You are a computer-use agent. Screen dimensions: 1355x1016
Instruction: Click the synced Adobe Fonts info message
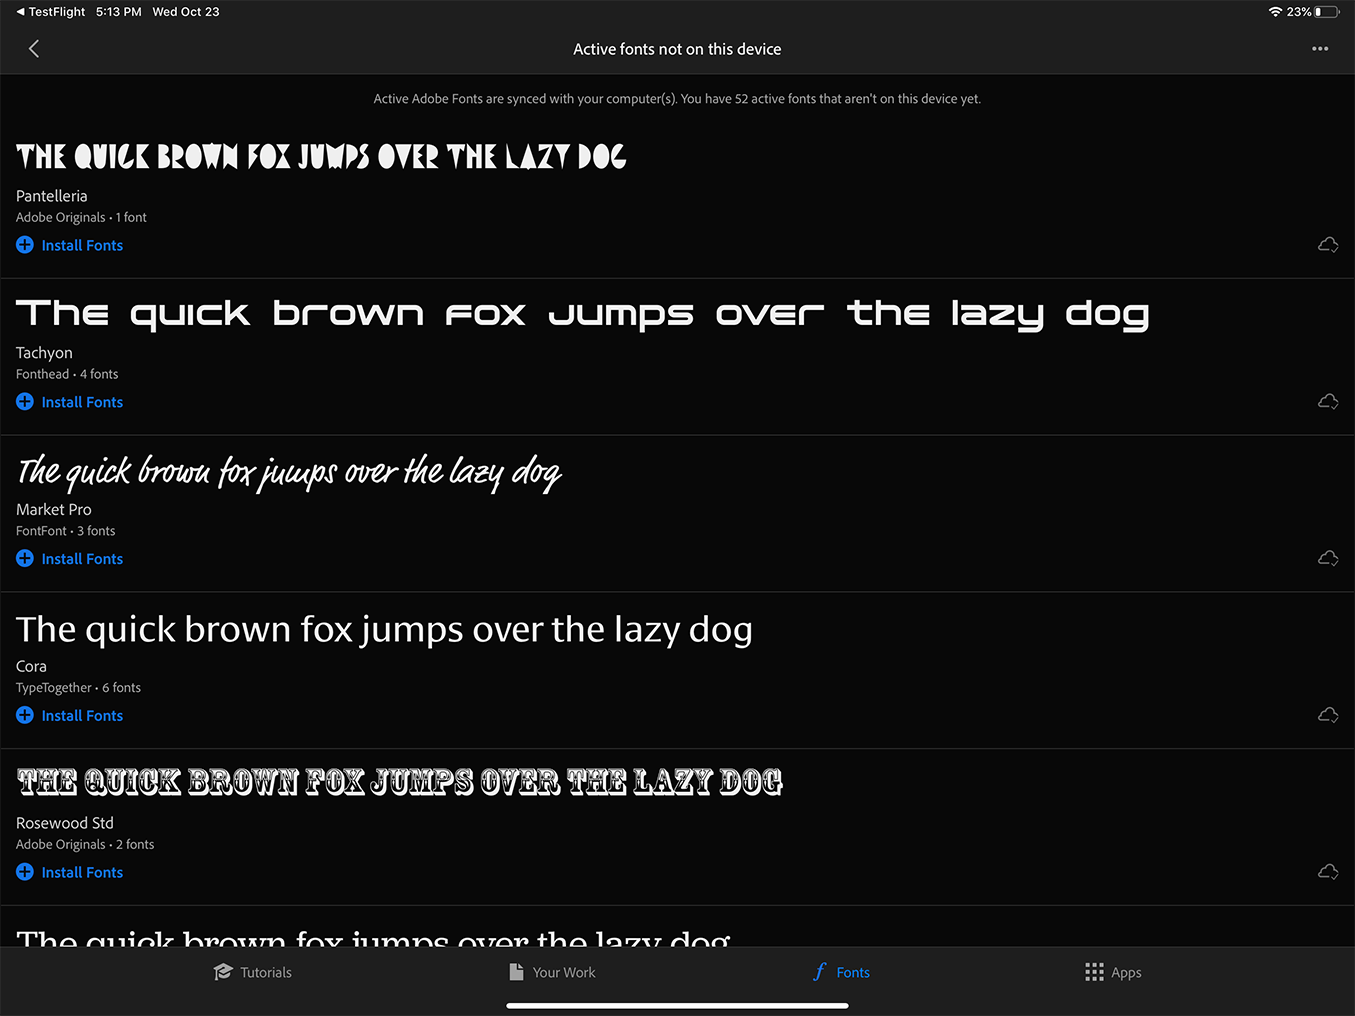coord(677,99)
